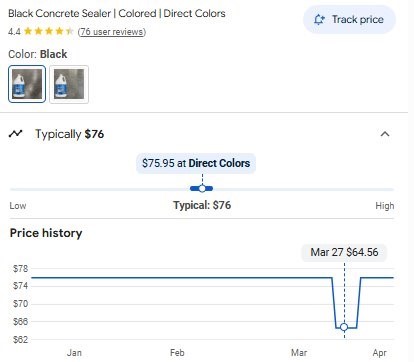Click the Price history heading
414x362 pixels.
pyautogui.click(x=46, y=233)
